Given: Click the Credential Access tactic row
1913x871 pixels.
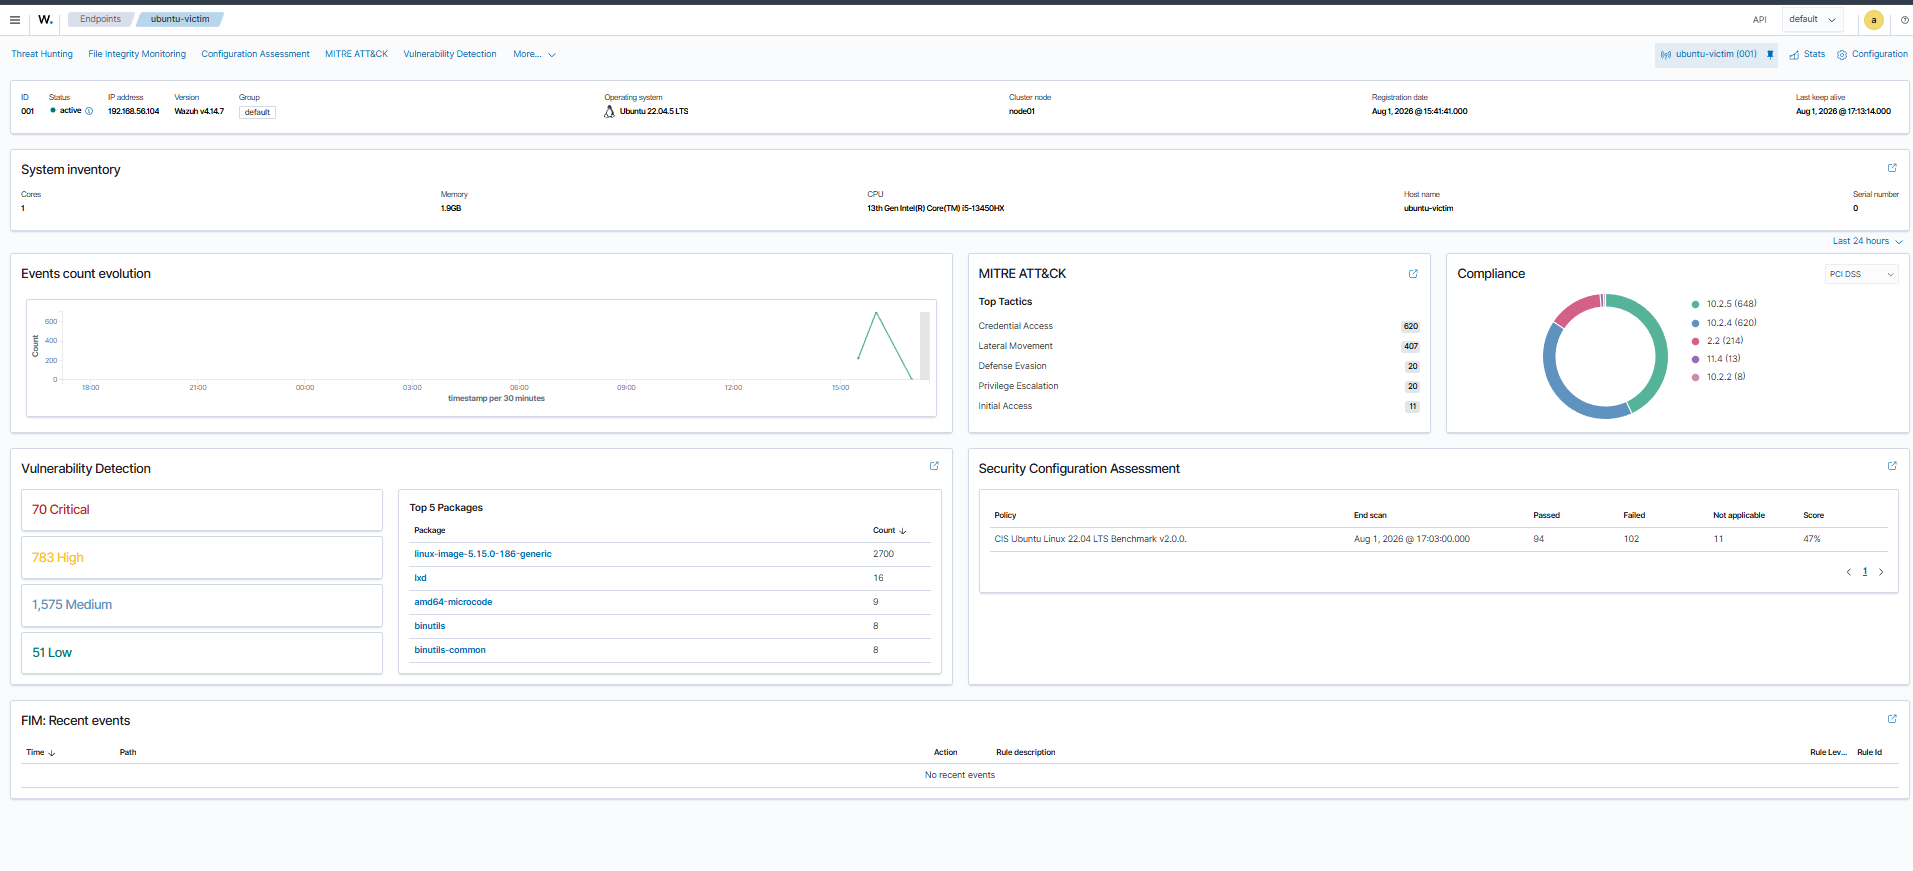Looking at the screenshot, I should pos(1198,326).
